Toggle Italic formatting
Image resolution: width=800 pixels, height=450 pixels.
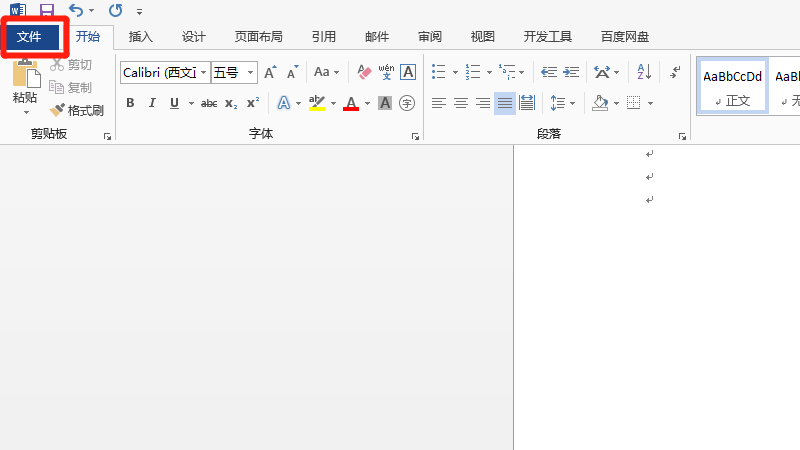pos(152,103)
